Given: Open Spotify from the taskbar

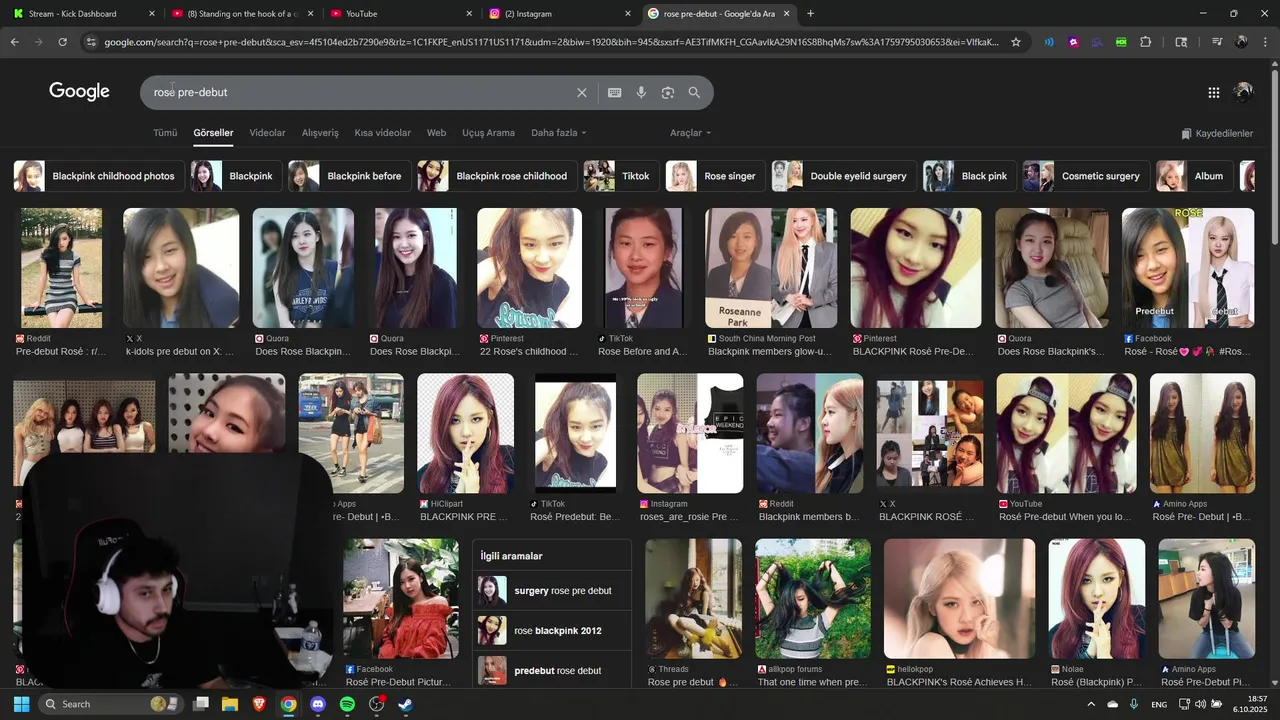Looking at the screenshot, I should 347,704.
